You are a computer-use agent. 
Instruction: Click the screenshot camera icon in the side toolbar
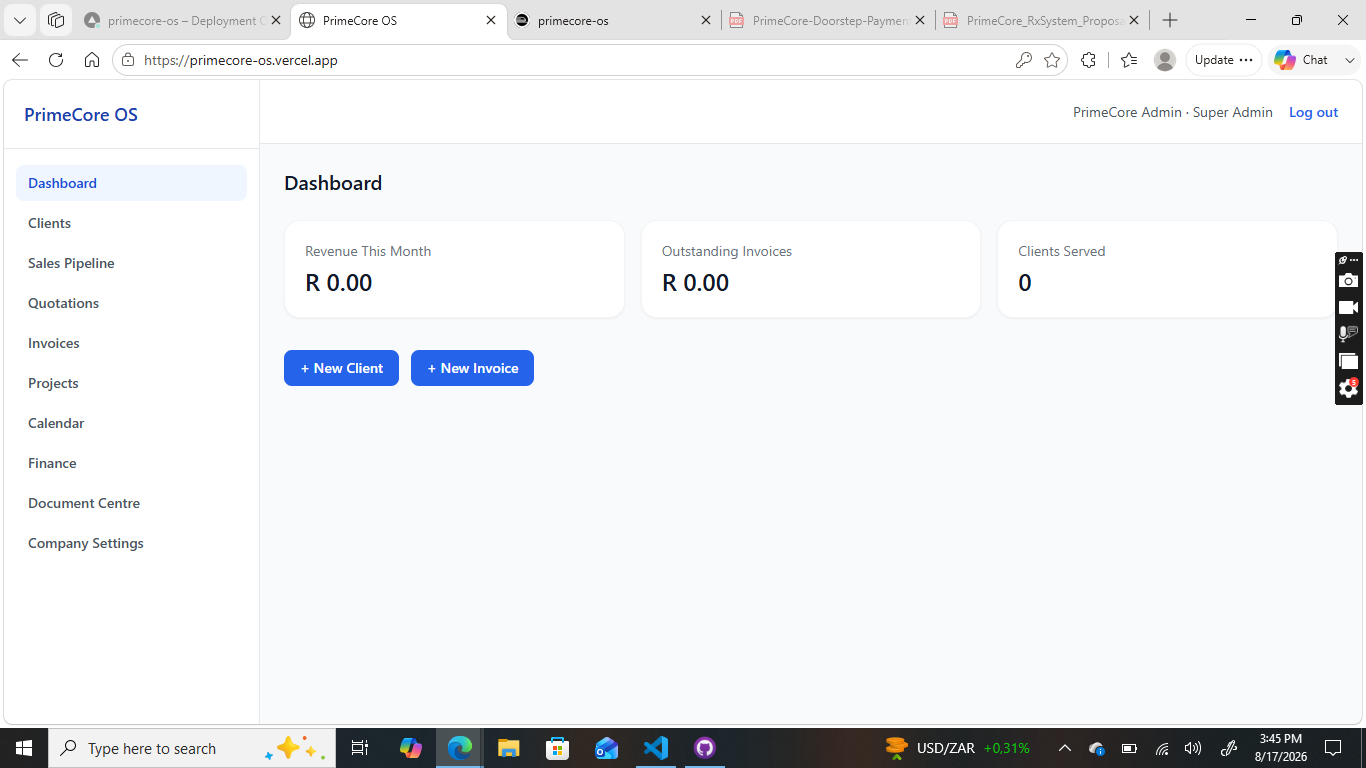tap(1349, 280)
